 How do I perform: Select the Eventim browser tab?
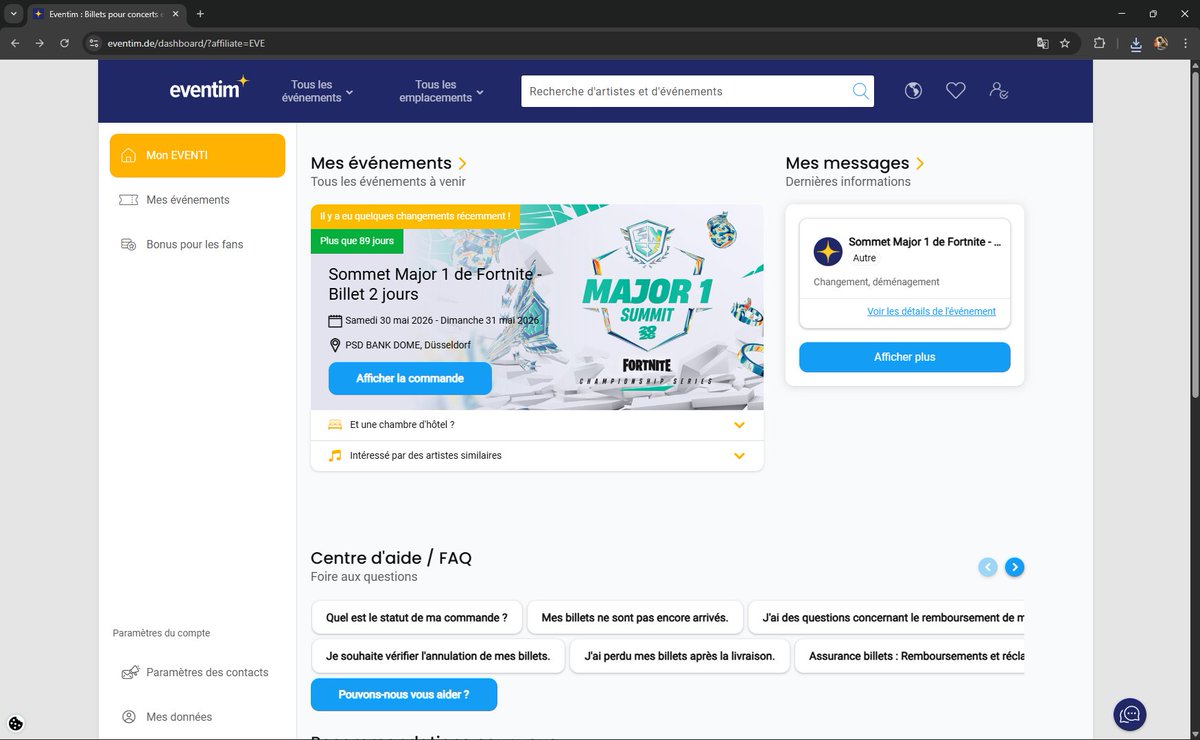tap(105, 14)
